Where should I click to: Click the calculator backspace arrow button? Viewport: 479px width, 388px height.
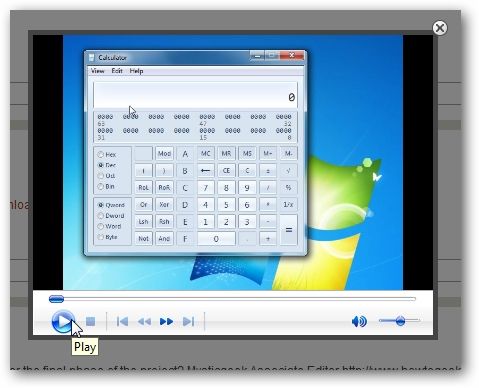[206, 171]
